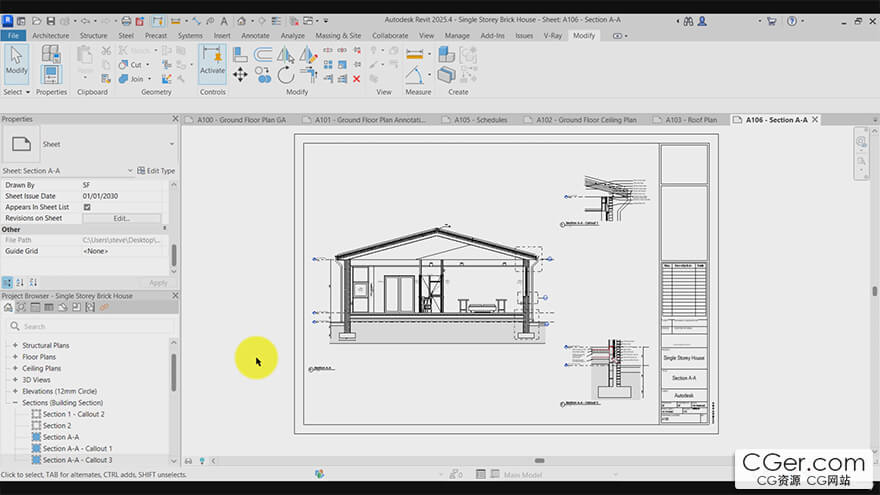Select Section A-A - Callout 1 in browser

[x=77, y=449]
